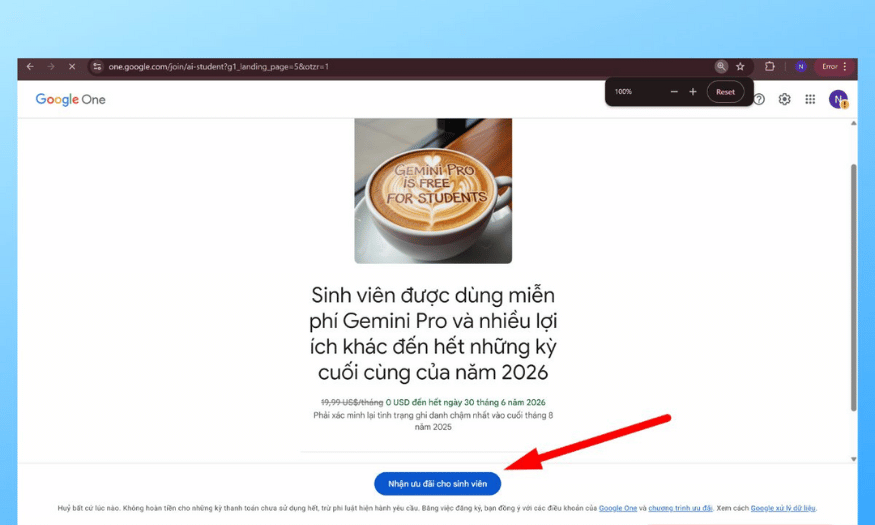This screenshot has width=875, height=525.
Task: Open Chrome profile avatar in the toolbar
Action: (x=801, y=66)
